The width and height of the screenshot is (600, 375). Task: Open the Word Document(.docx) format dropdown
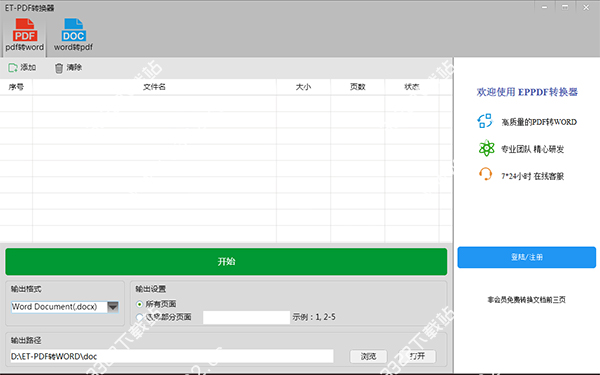tap(113, 307)
